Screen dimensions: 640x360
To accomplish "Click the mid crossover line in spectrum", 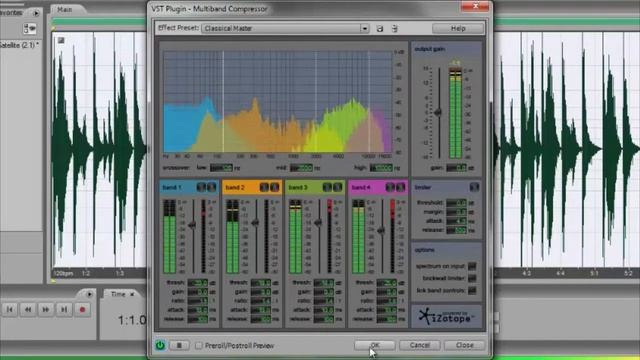I will click(316, 101).
